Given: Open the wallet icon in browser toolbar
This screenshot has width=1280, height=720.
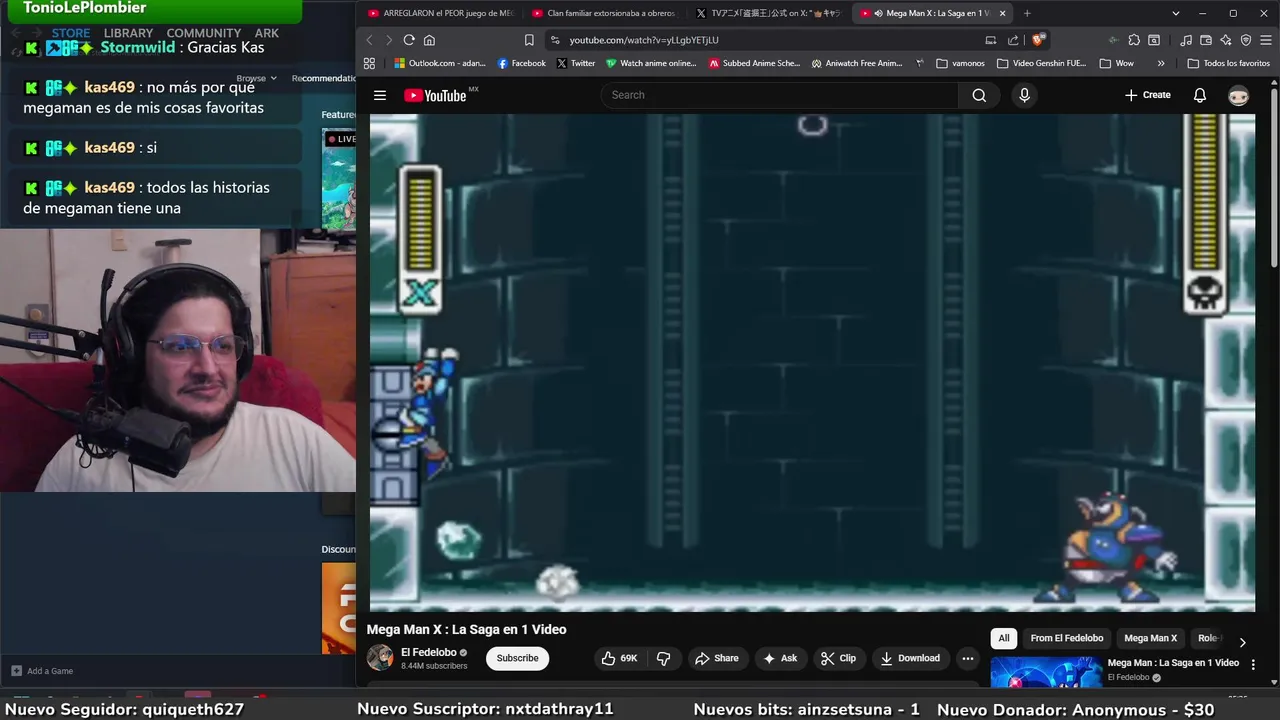Looking at the screenshot, I should (1206, 40).
